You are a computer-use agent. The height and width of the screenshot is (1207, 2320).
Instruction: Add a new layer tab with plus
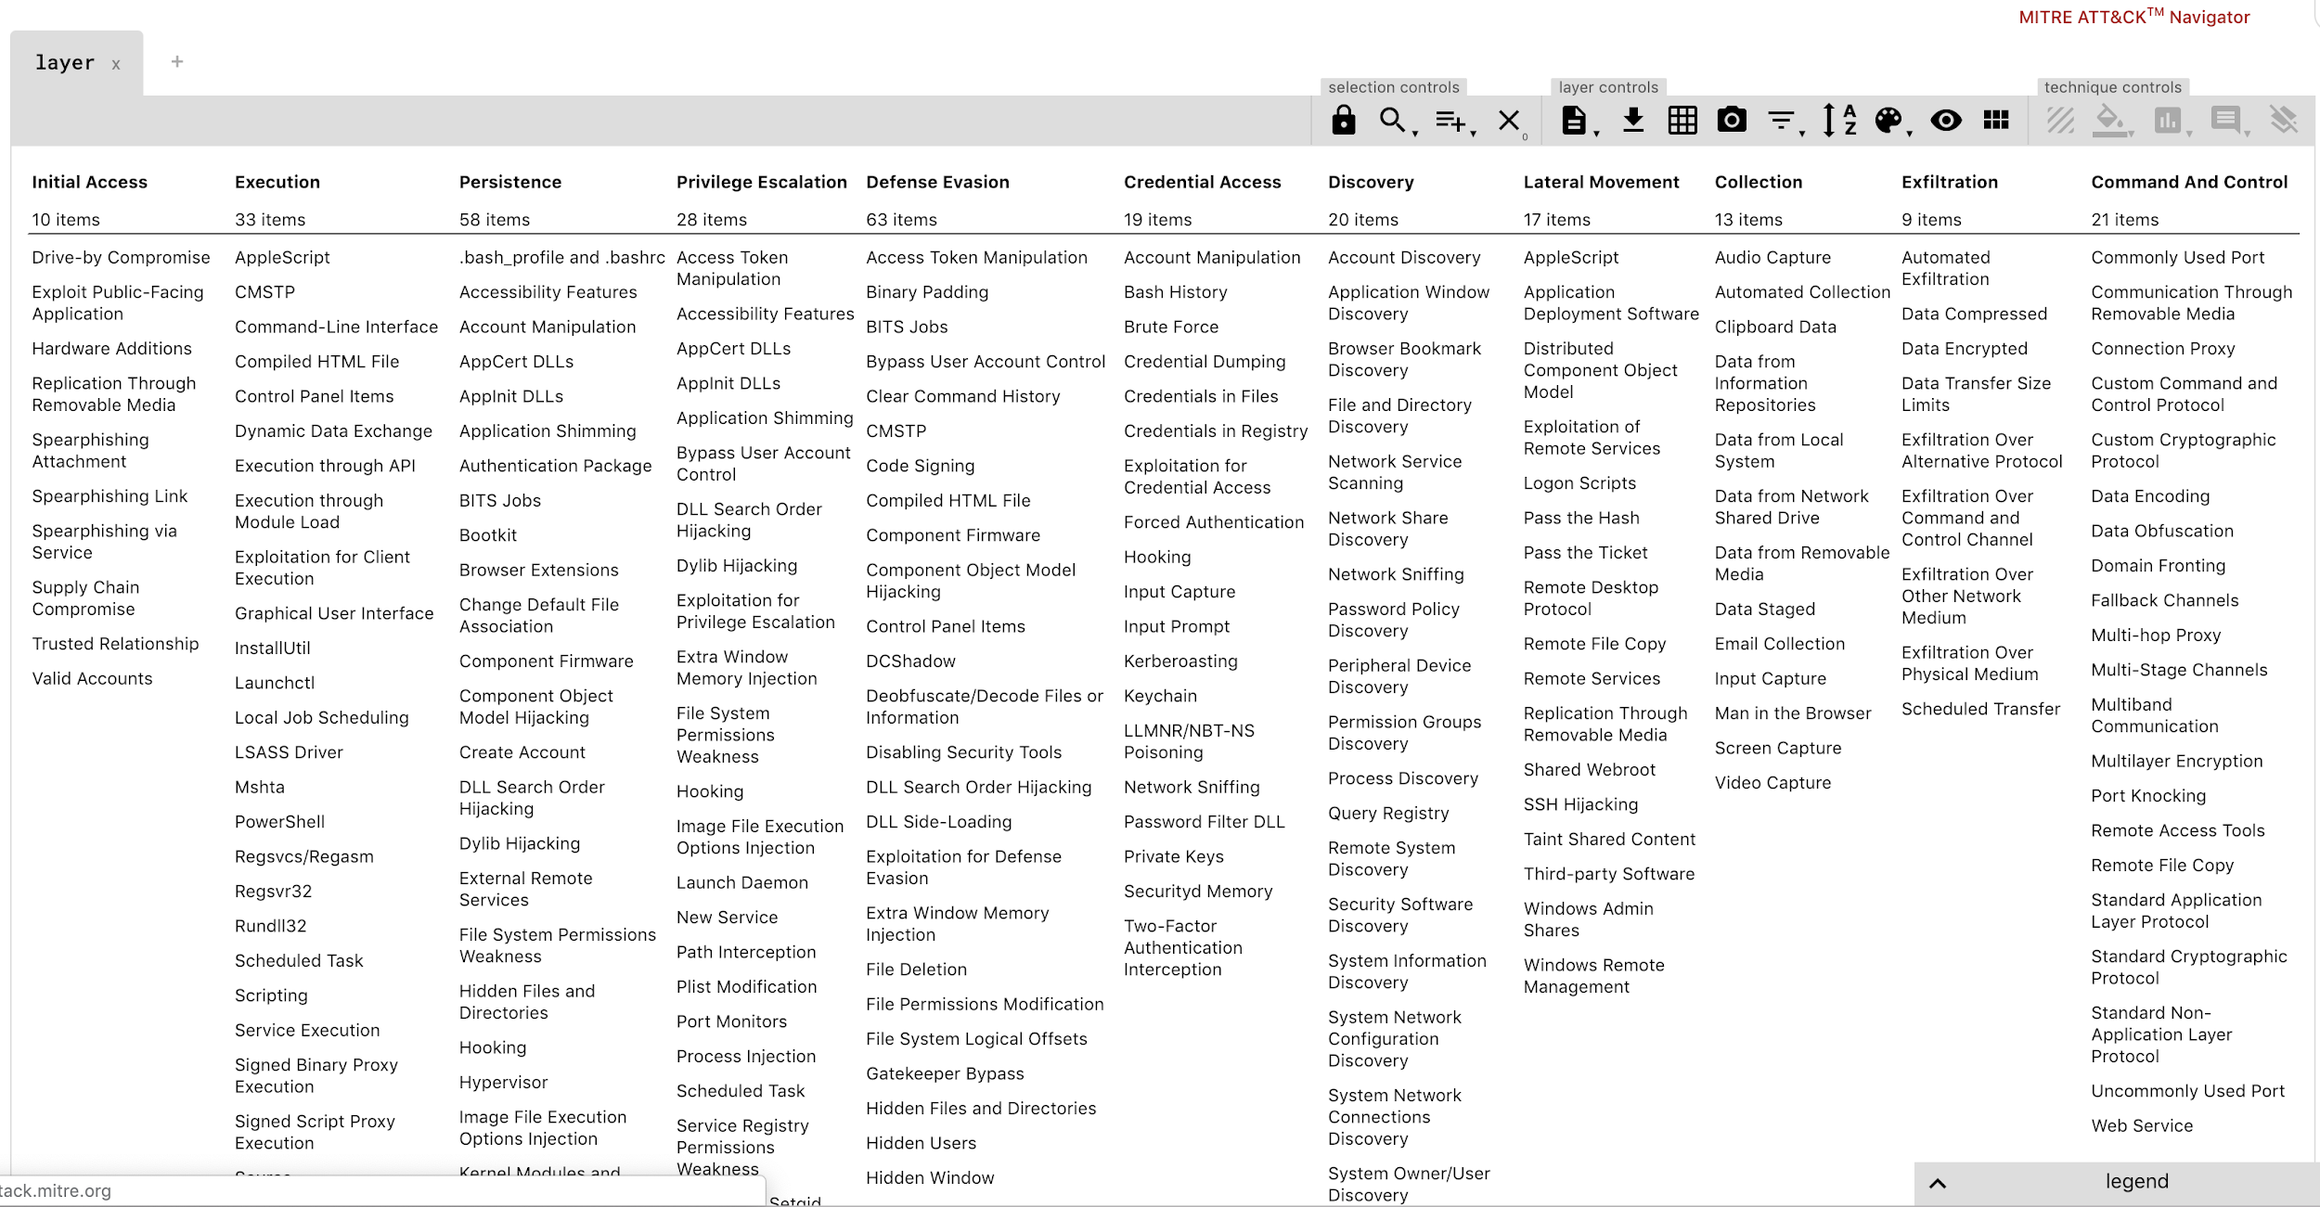pyautogui.click(x=177, y=62)
